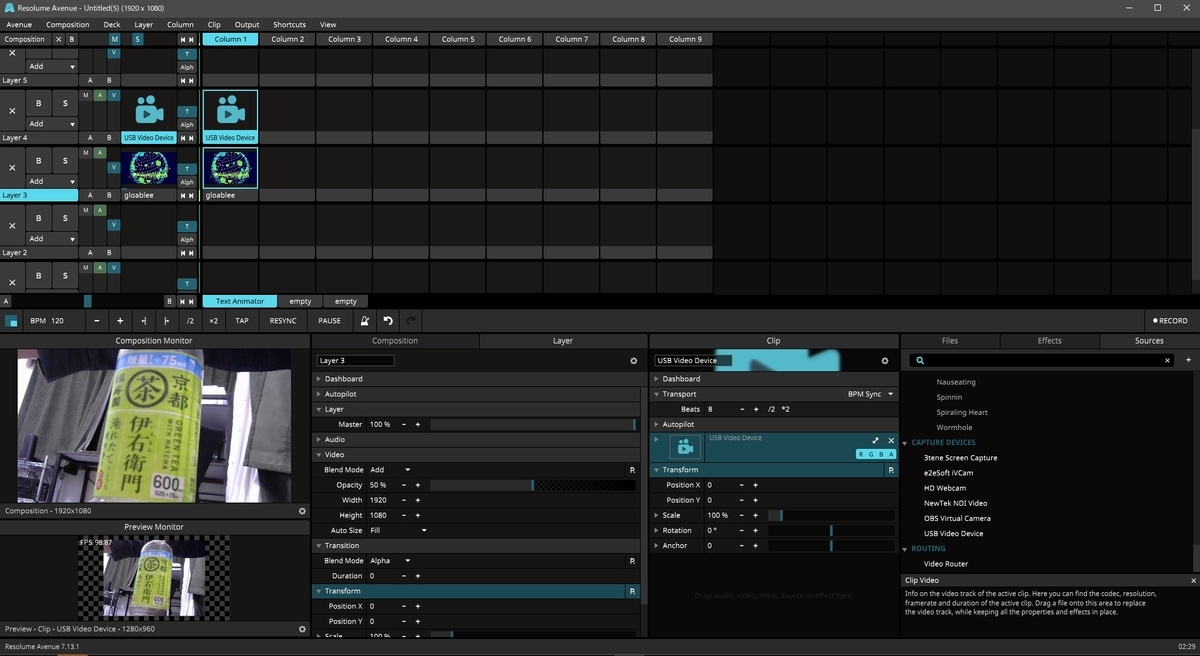Close the Clip Video help panel
The width and height of the screenshot is (1200, 656).
click(x=1193, y=580)
